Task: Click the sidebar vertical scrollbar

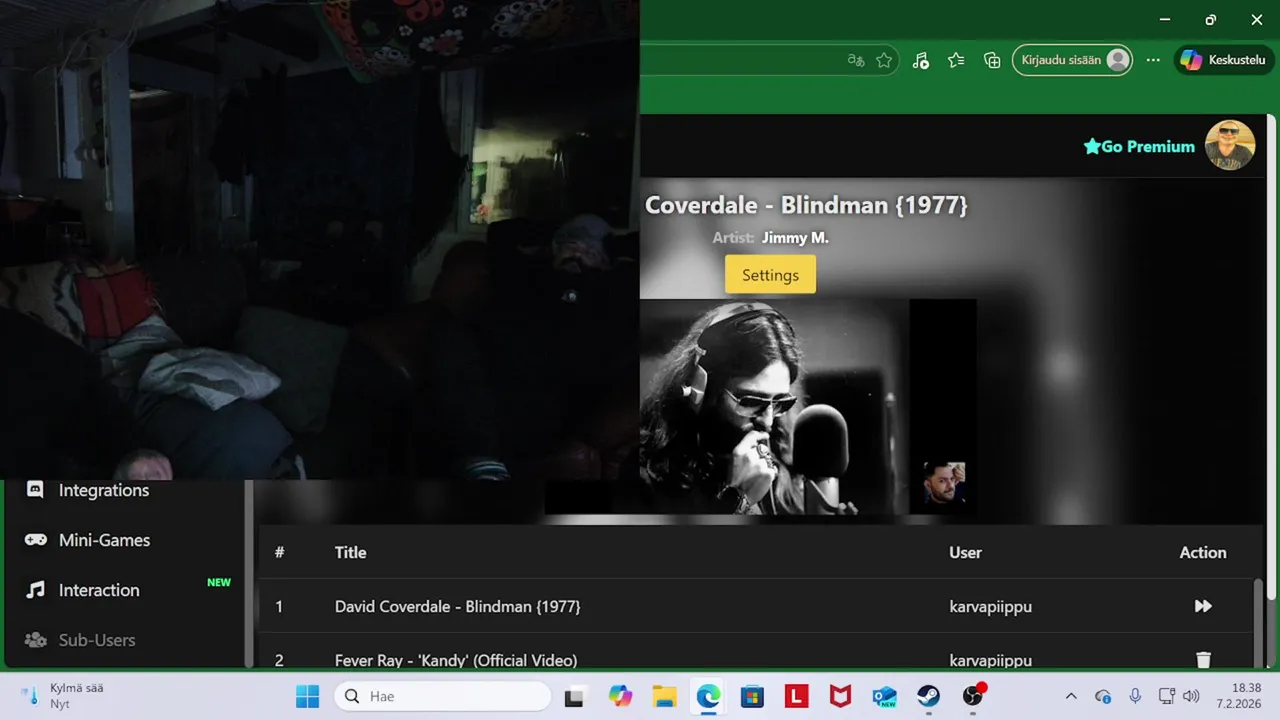Action: (249, 573)
